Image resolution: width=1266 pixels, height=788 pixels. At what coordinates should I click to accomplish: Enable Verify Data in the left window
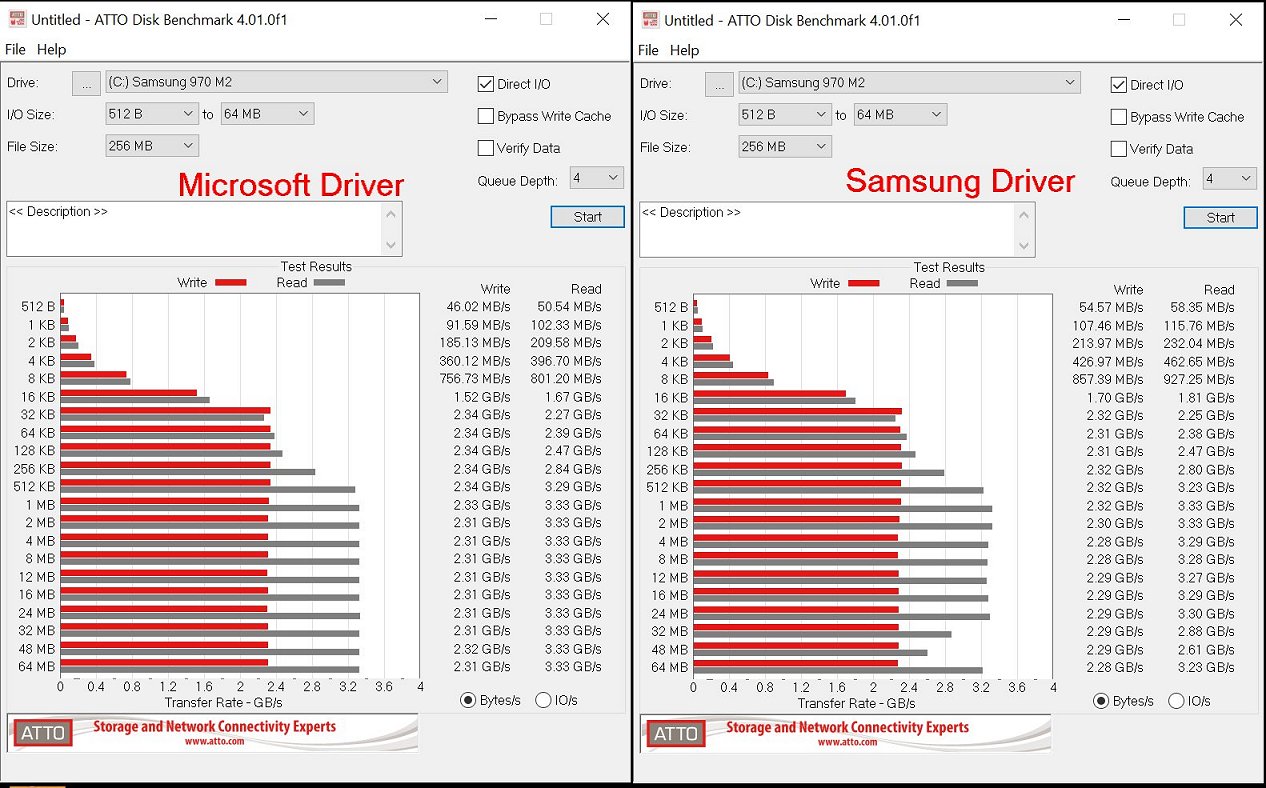486,148
